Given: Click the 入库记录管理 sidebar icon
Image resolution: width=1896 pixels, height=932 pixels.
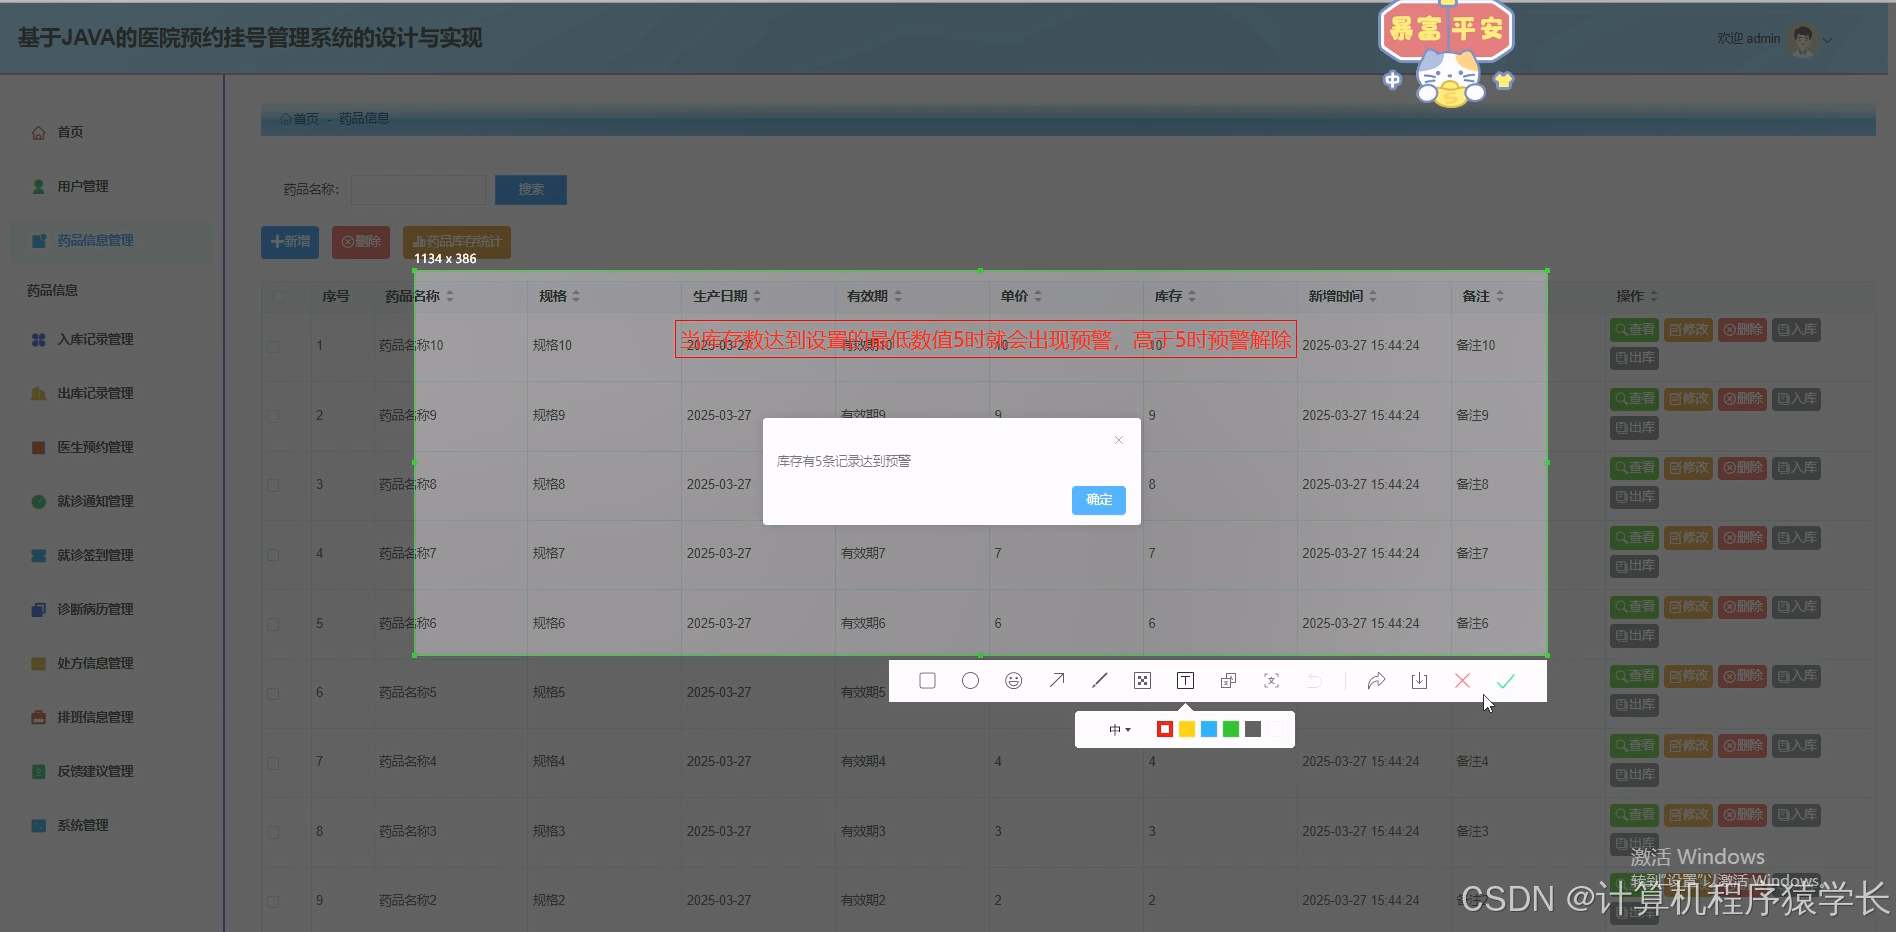Looking at the screenshot, I should [x=38, y=340].
